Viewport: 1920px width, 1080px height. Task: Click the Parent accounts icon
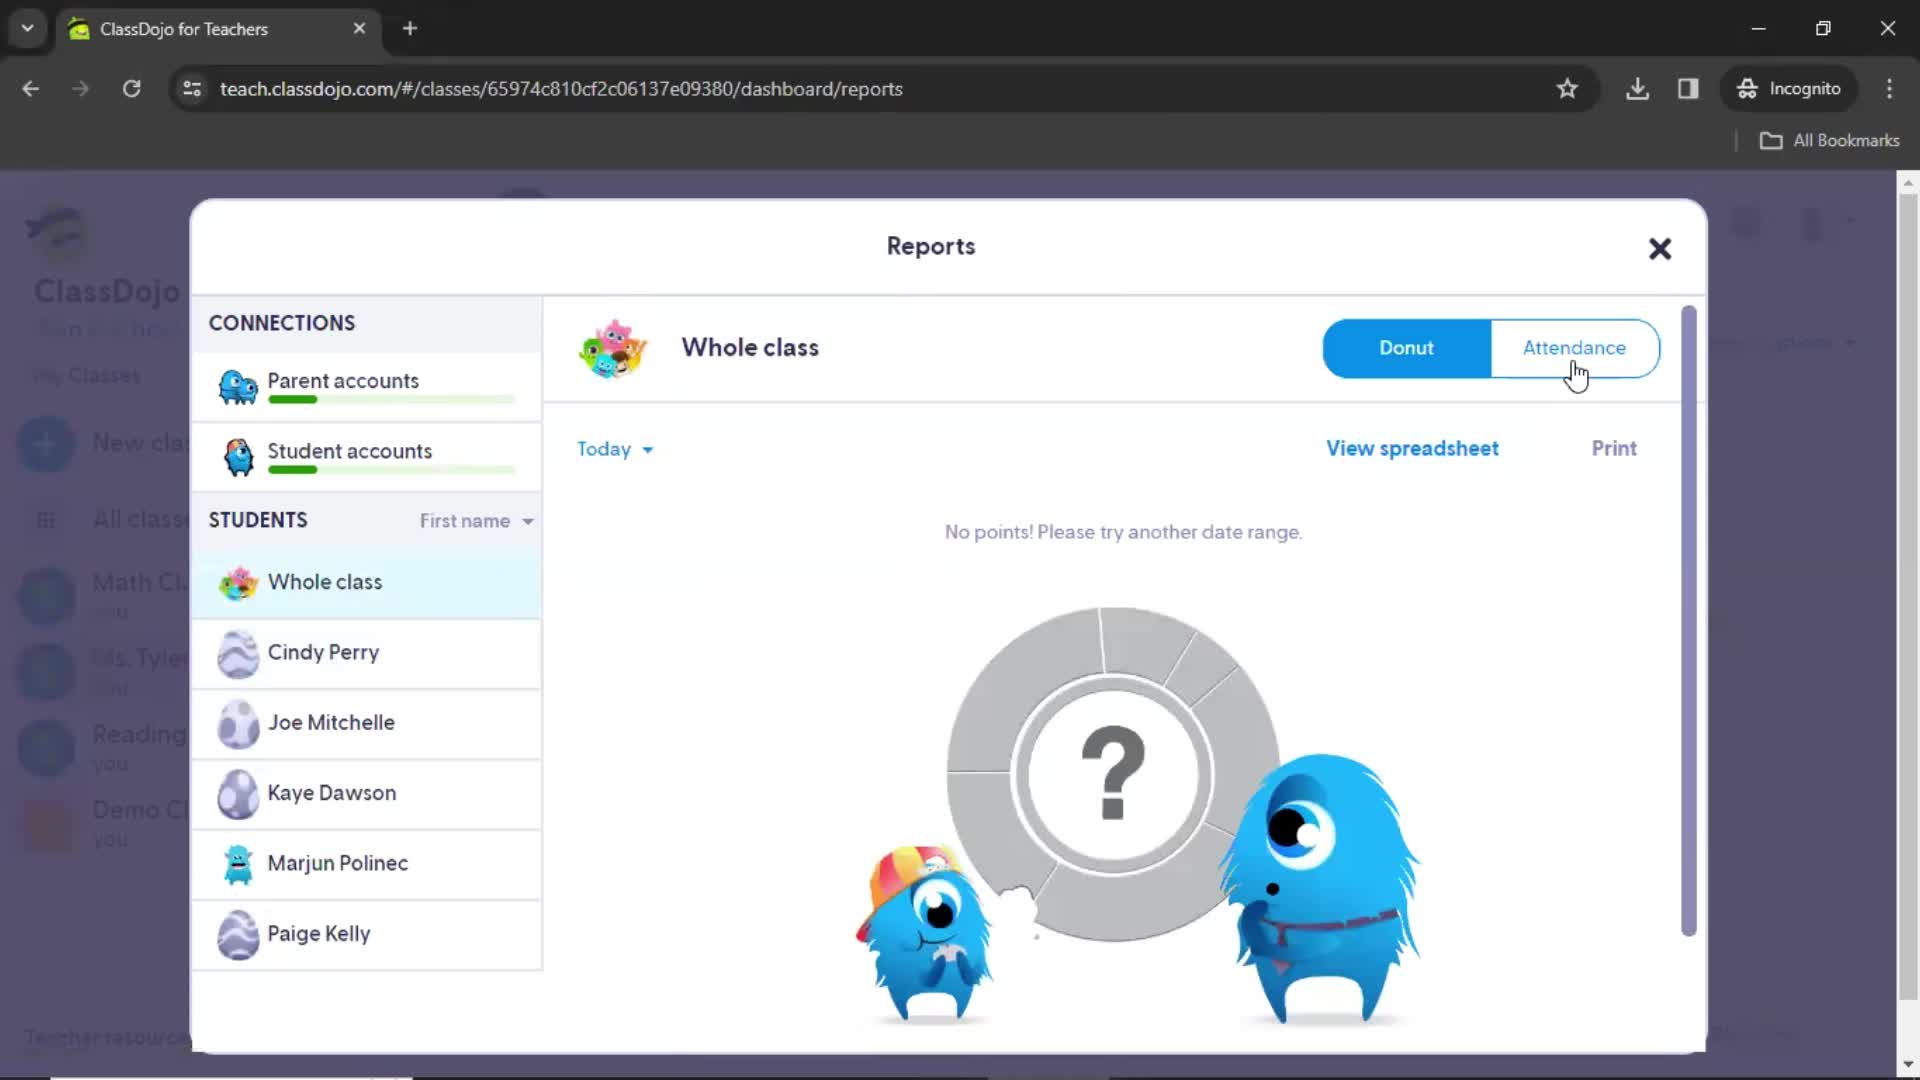click(237, 382)
